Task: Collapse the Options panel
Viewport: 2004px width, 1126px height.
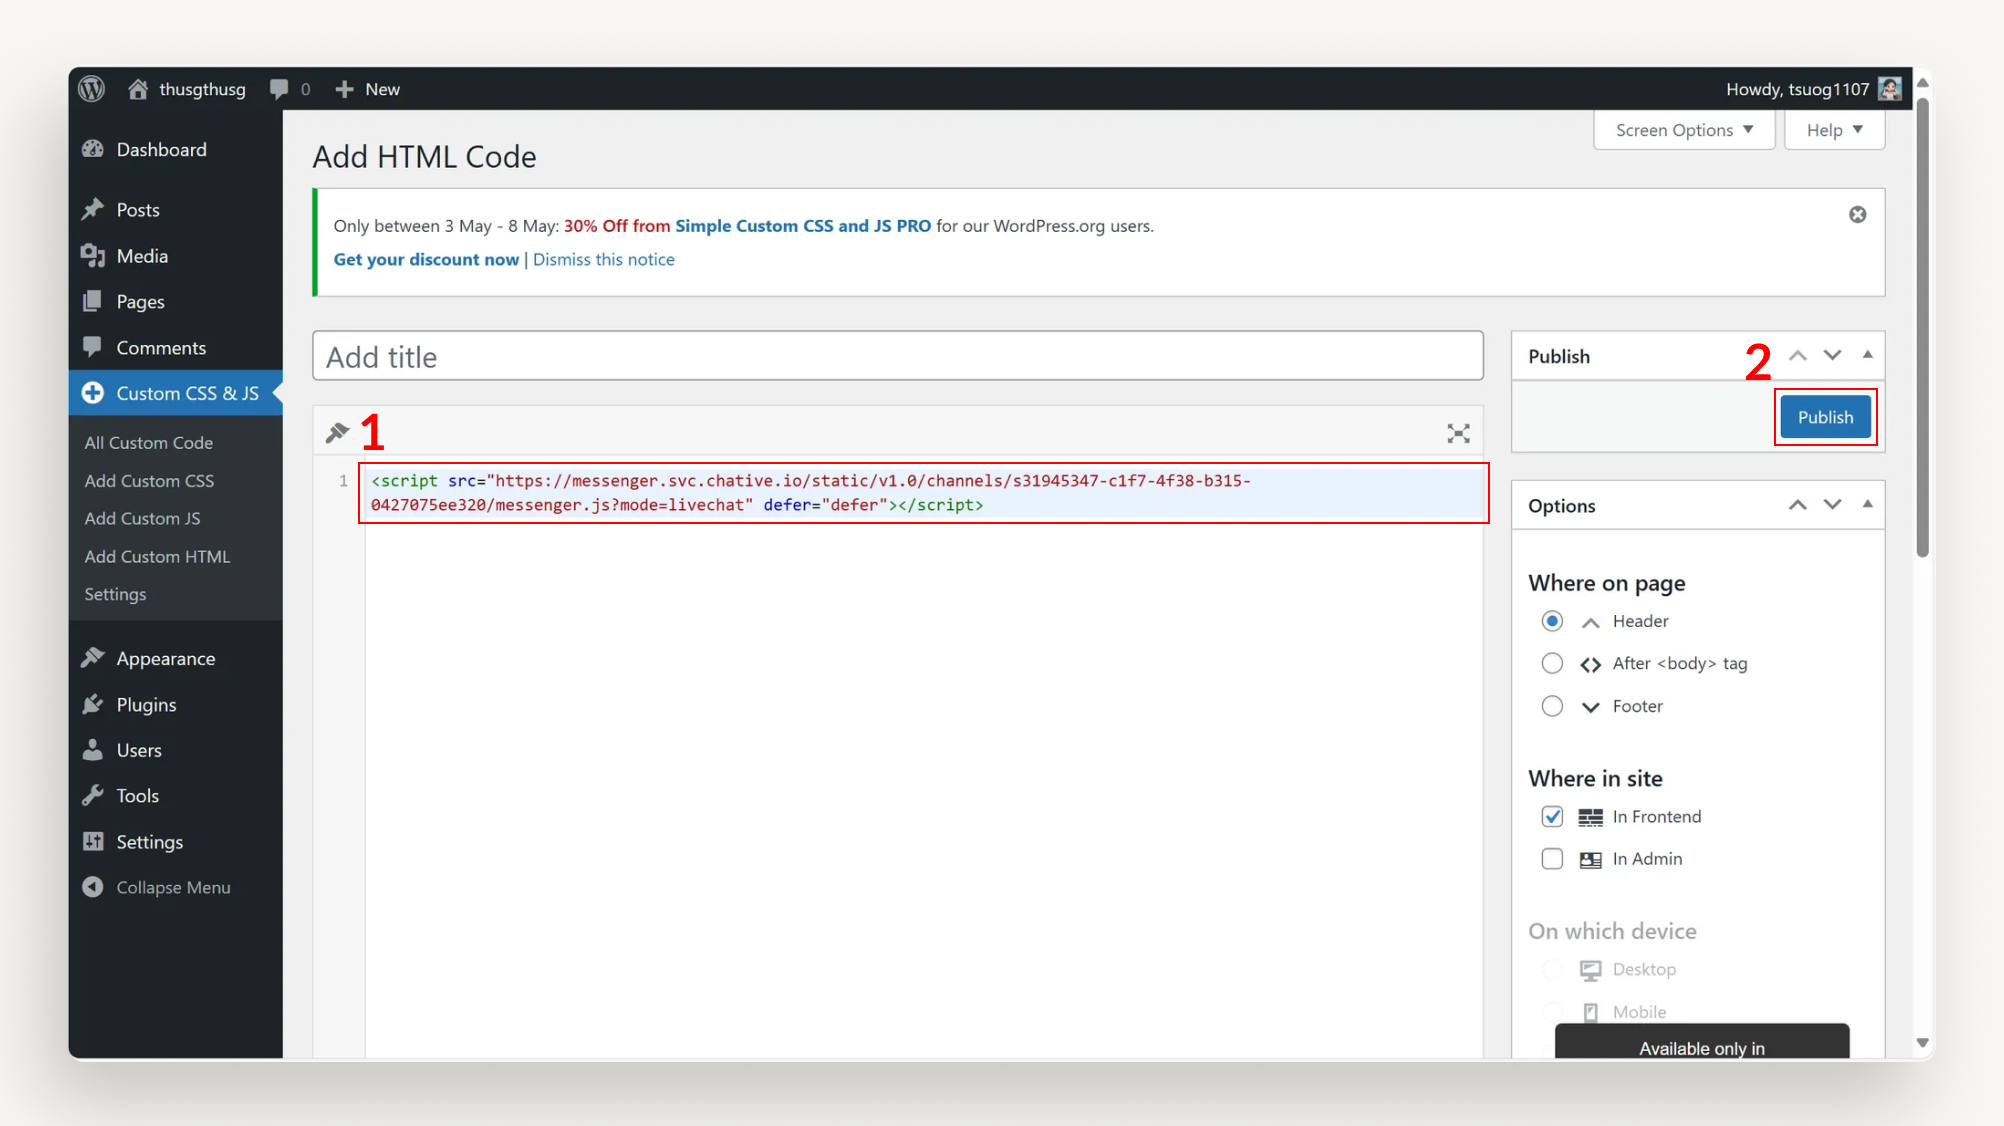Action: point(1867,505)
